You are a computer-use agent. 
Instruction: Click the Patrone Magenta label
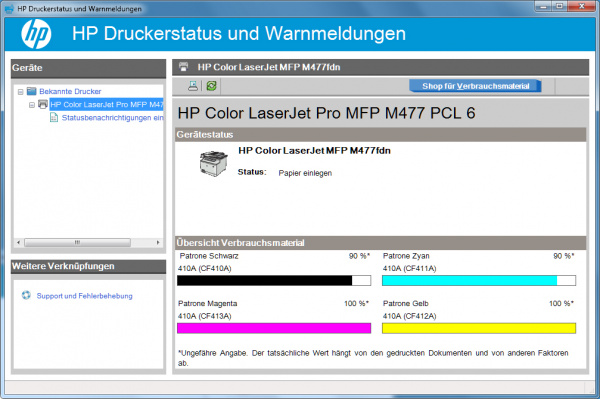click(x=207, y=304)
